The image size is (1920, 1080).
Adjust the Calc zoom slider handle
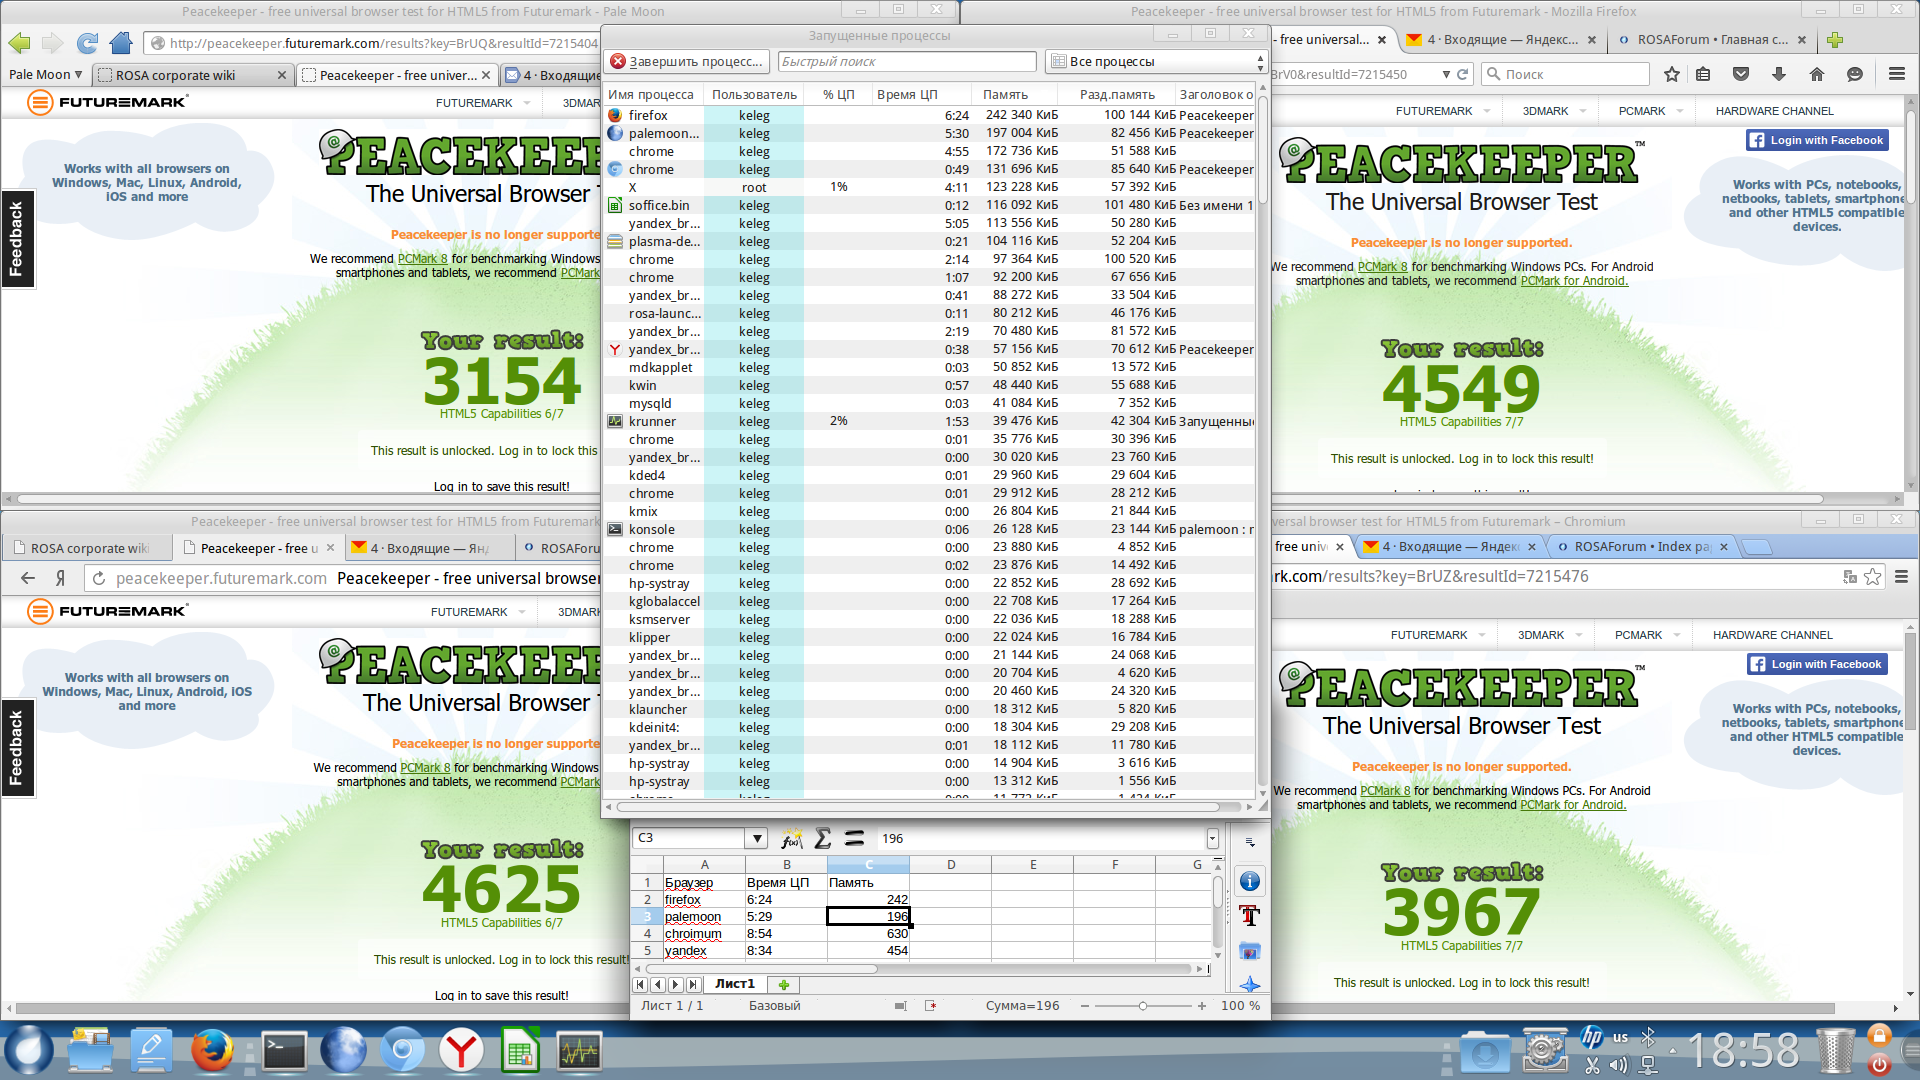[x=1143, y=1006]
